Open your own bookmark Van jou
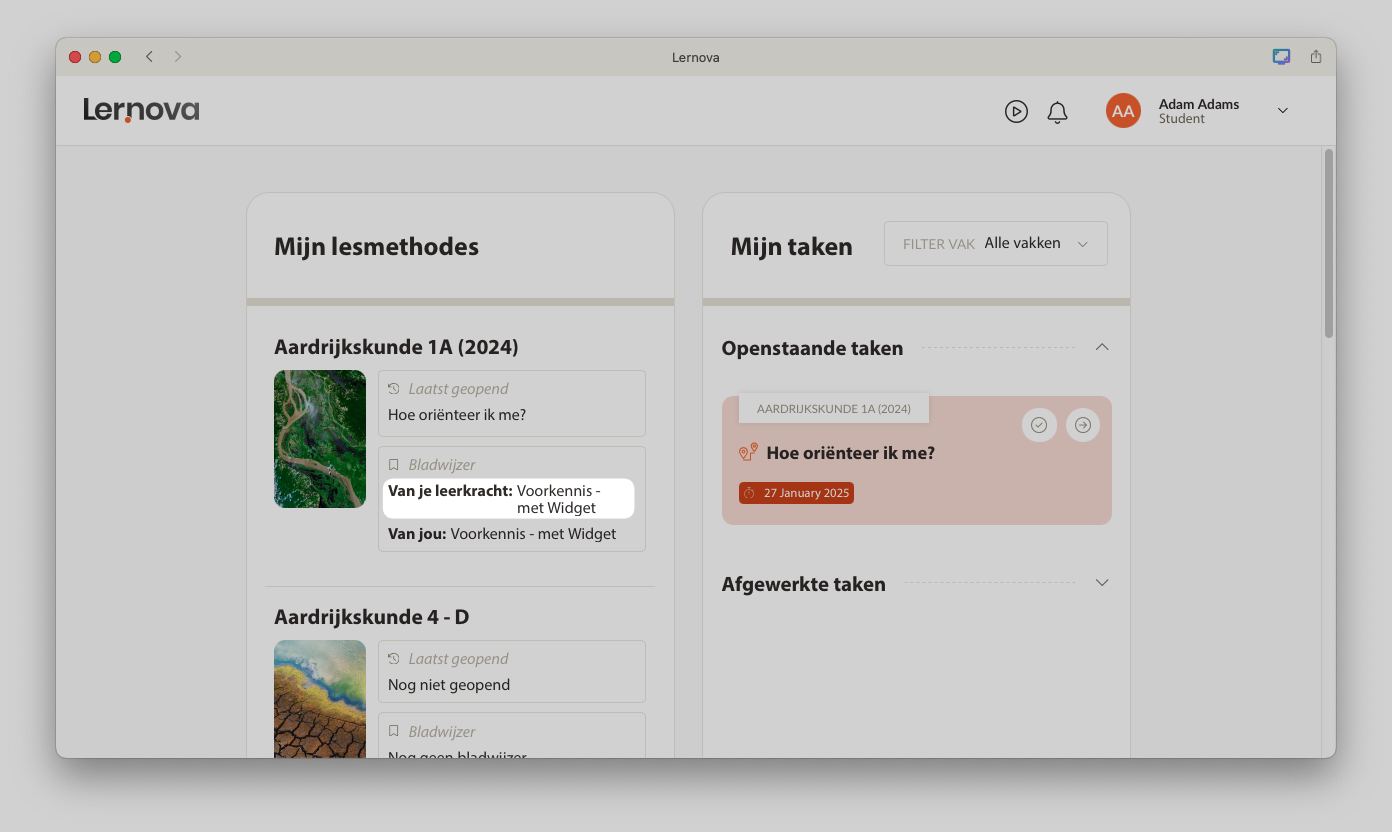This screenshot has height=832, width=1392. (x=502, y=534)
